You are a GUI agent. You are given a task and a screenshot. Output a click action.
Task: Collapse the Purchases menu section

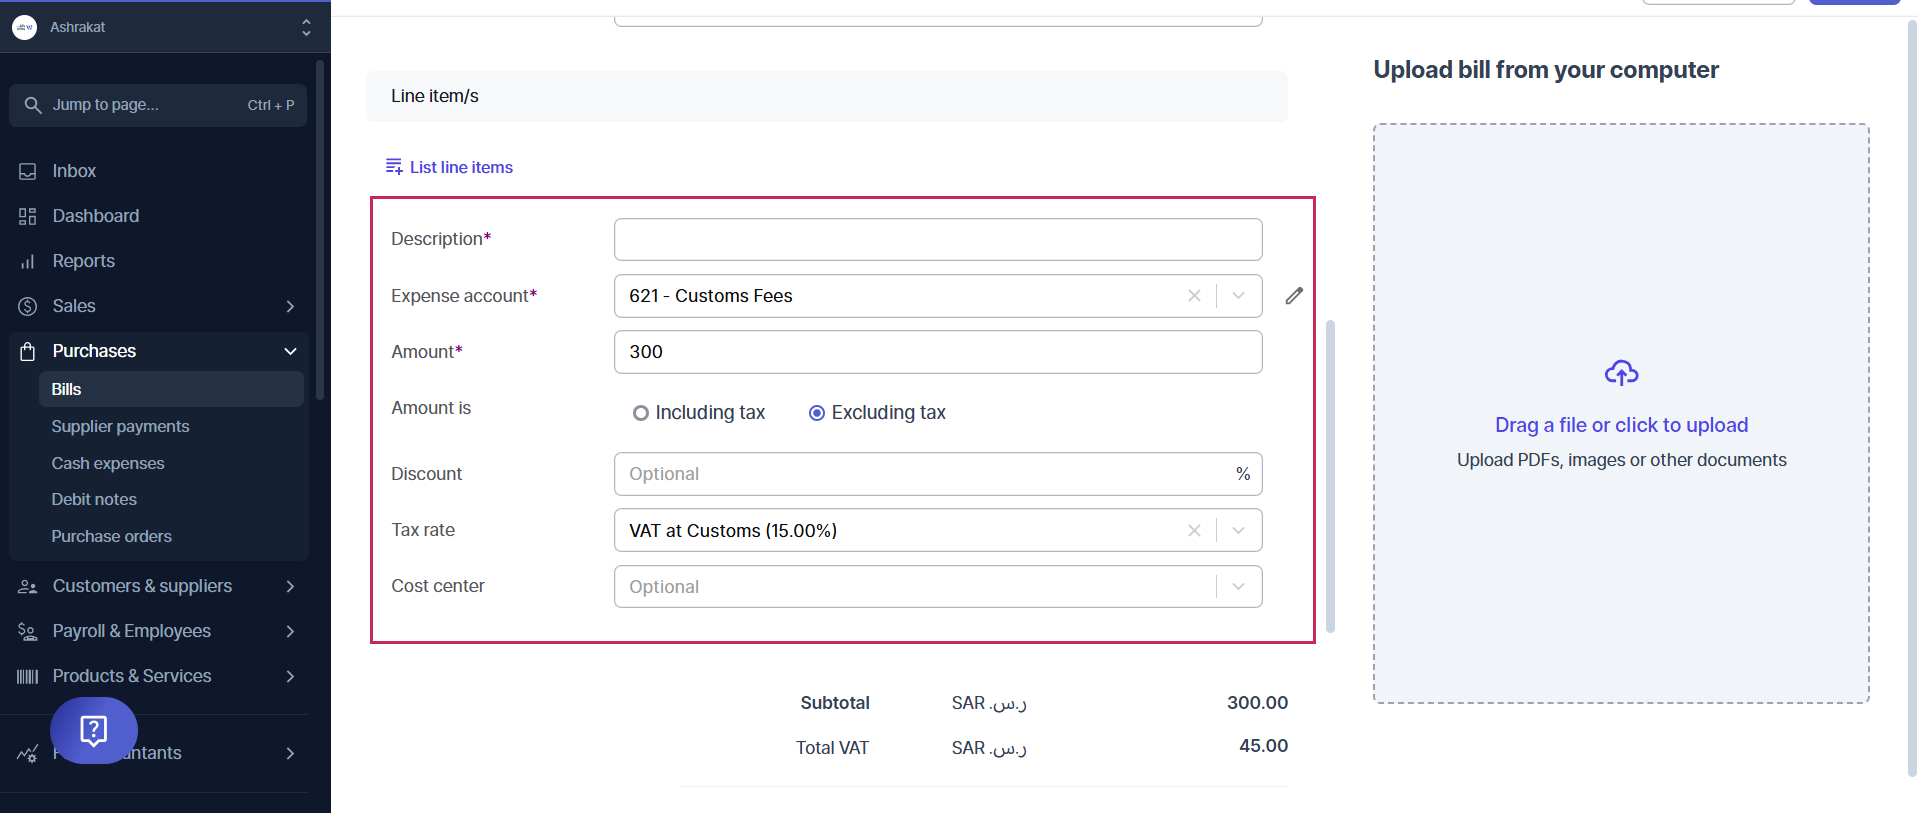coord(290,351)
